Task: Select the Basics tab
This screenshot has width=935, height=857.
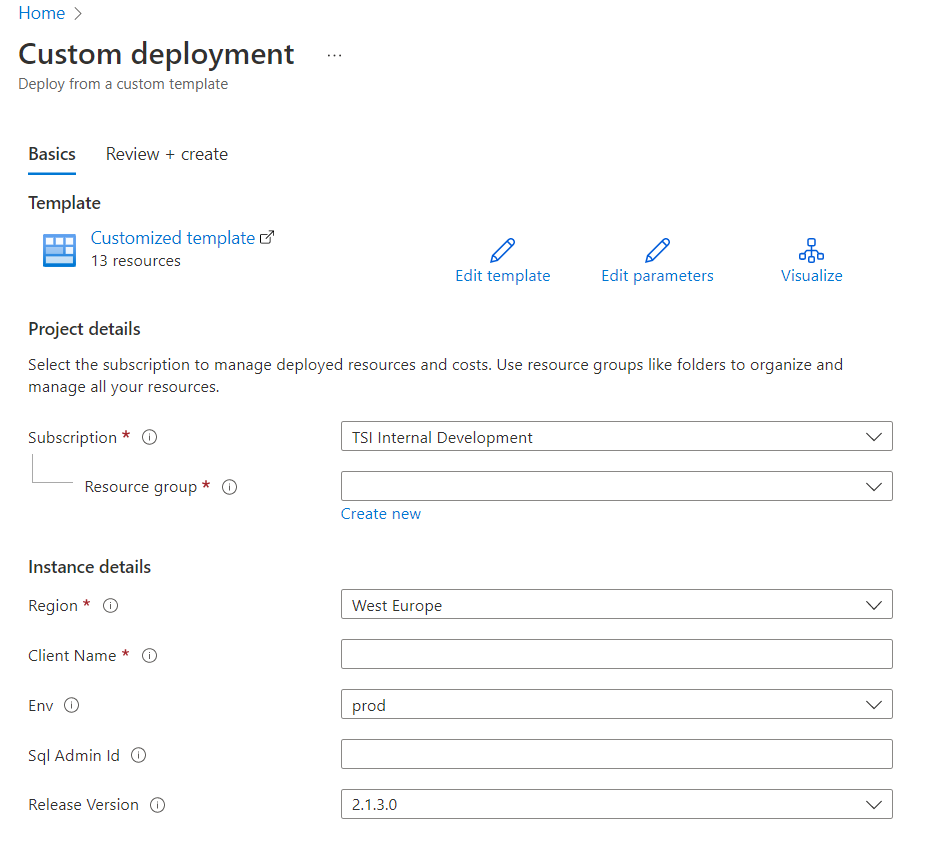Action: (52, 154)
